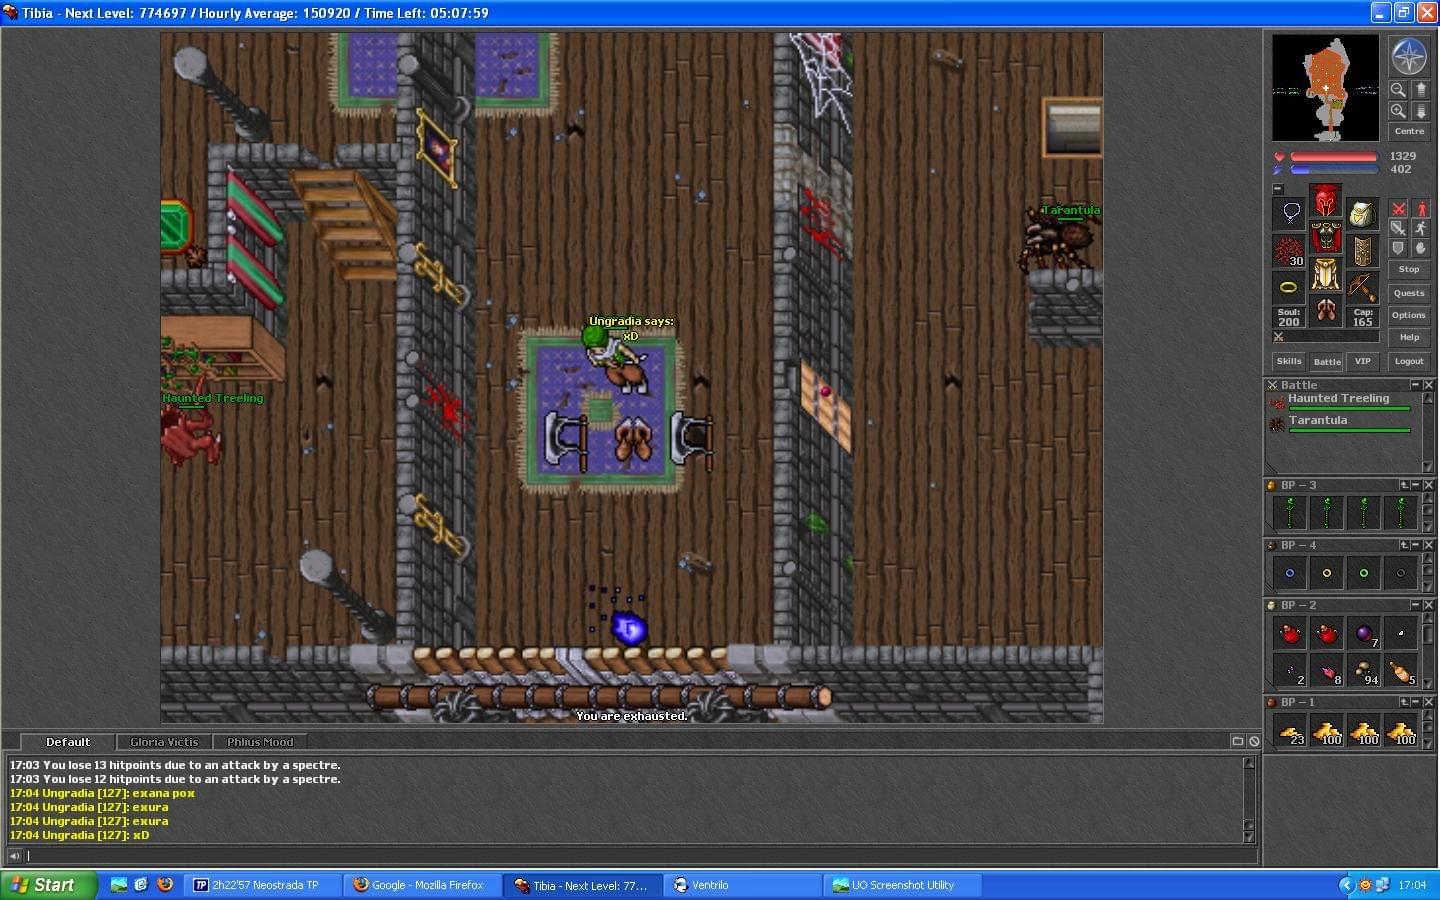Click chat scrollbar up arrow
This screenshot has height=900, width=1440.
click(x=1249, y=763)
